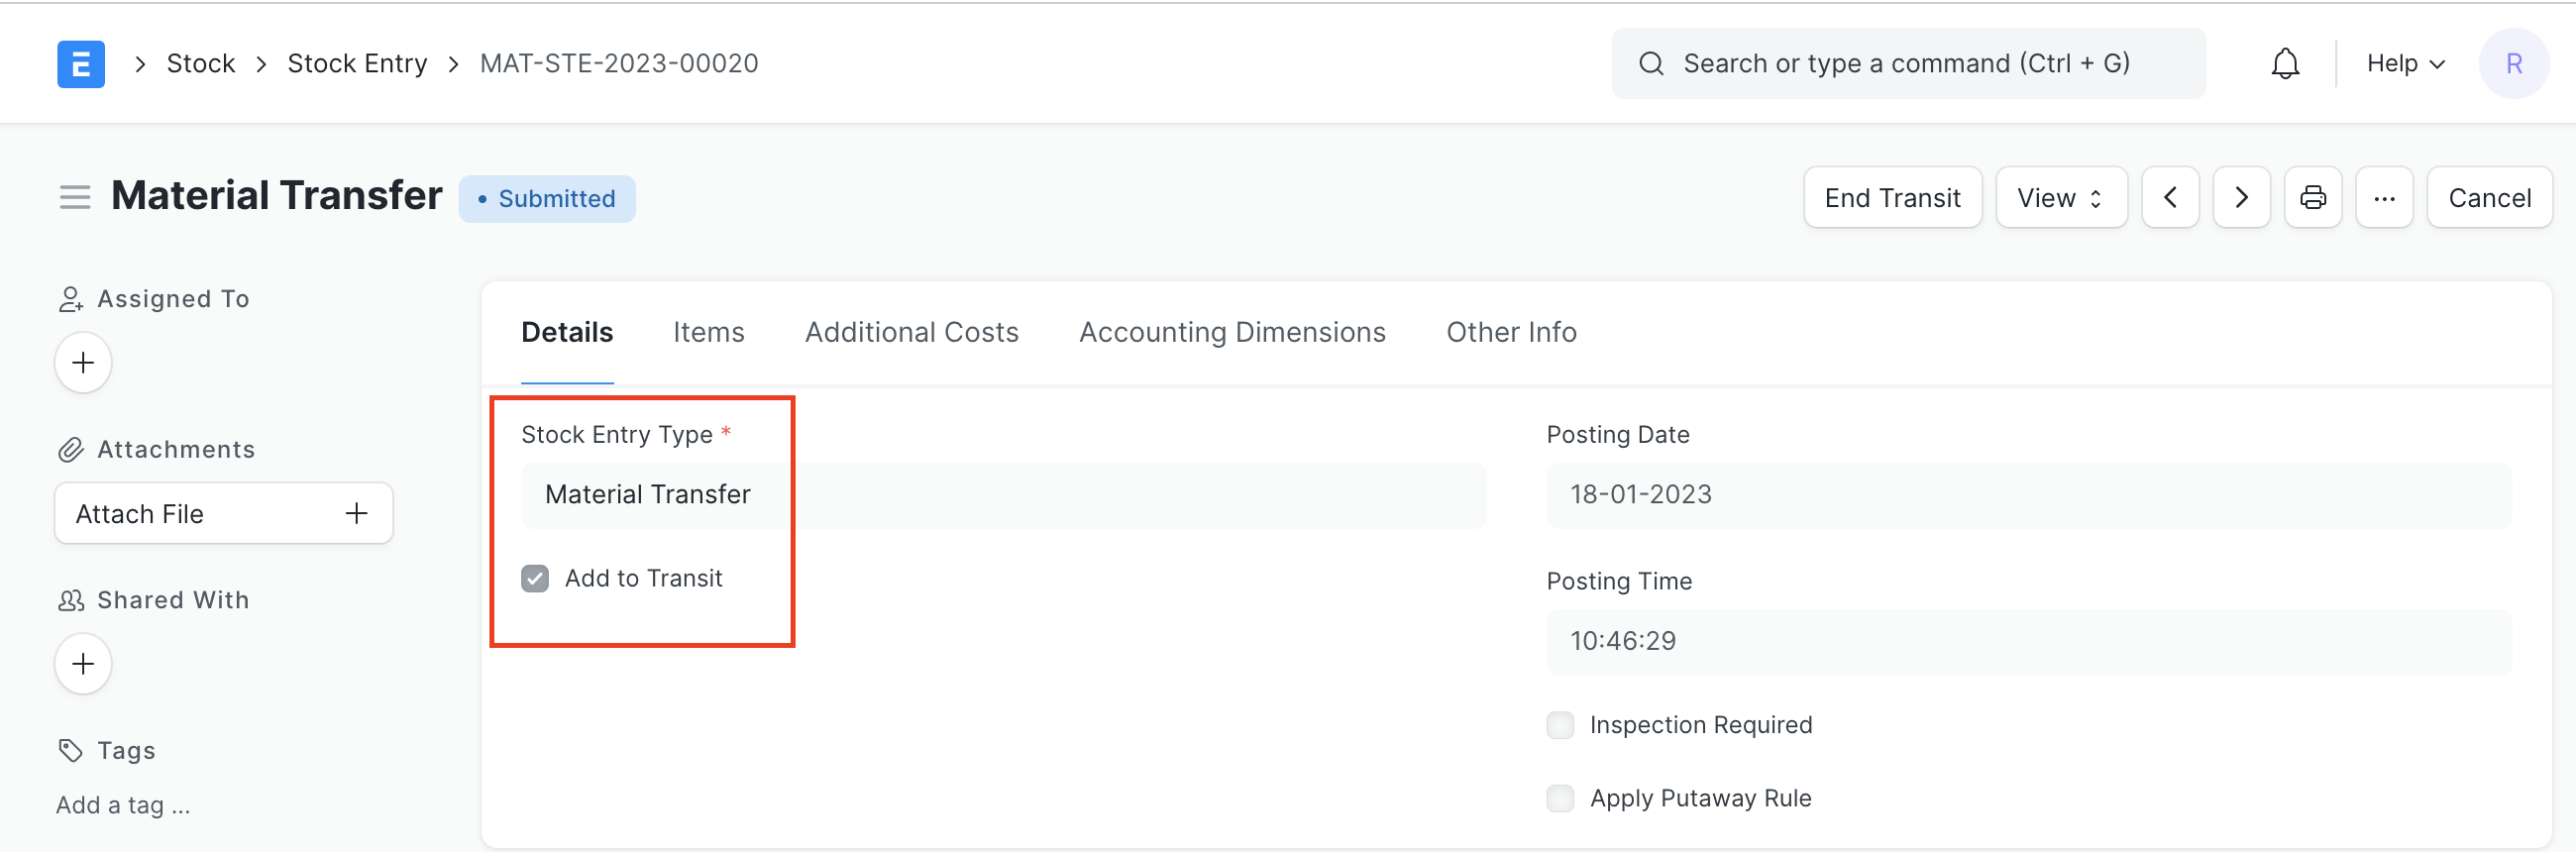Screen dimensions: 2576x852
Task: Click the End Transit button
Action: [1891, 198]
